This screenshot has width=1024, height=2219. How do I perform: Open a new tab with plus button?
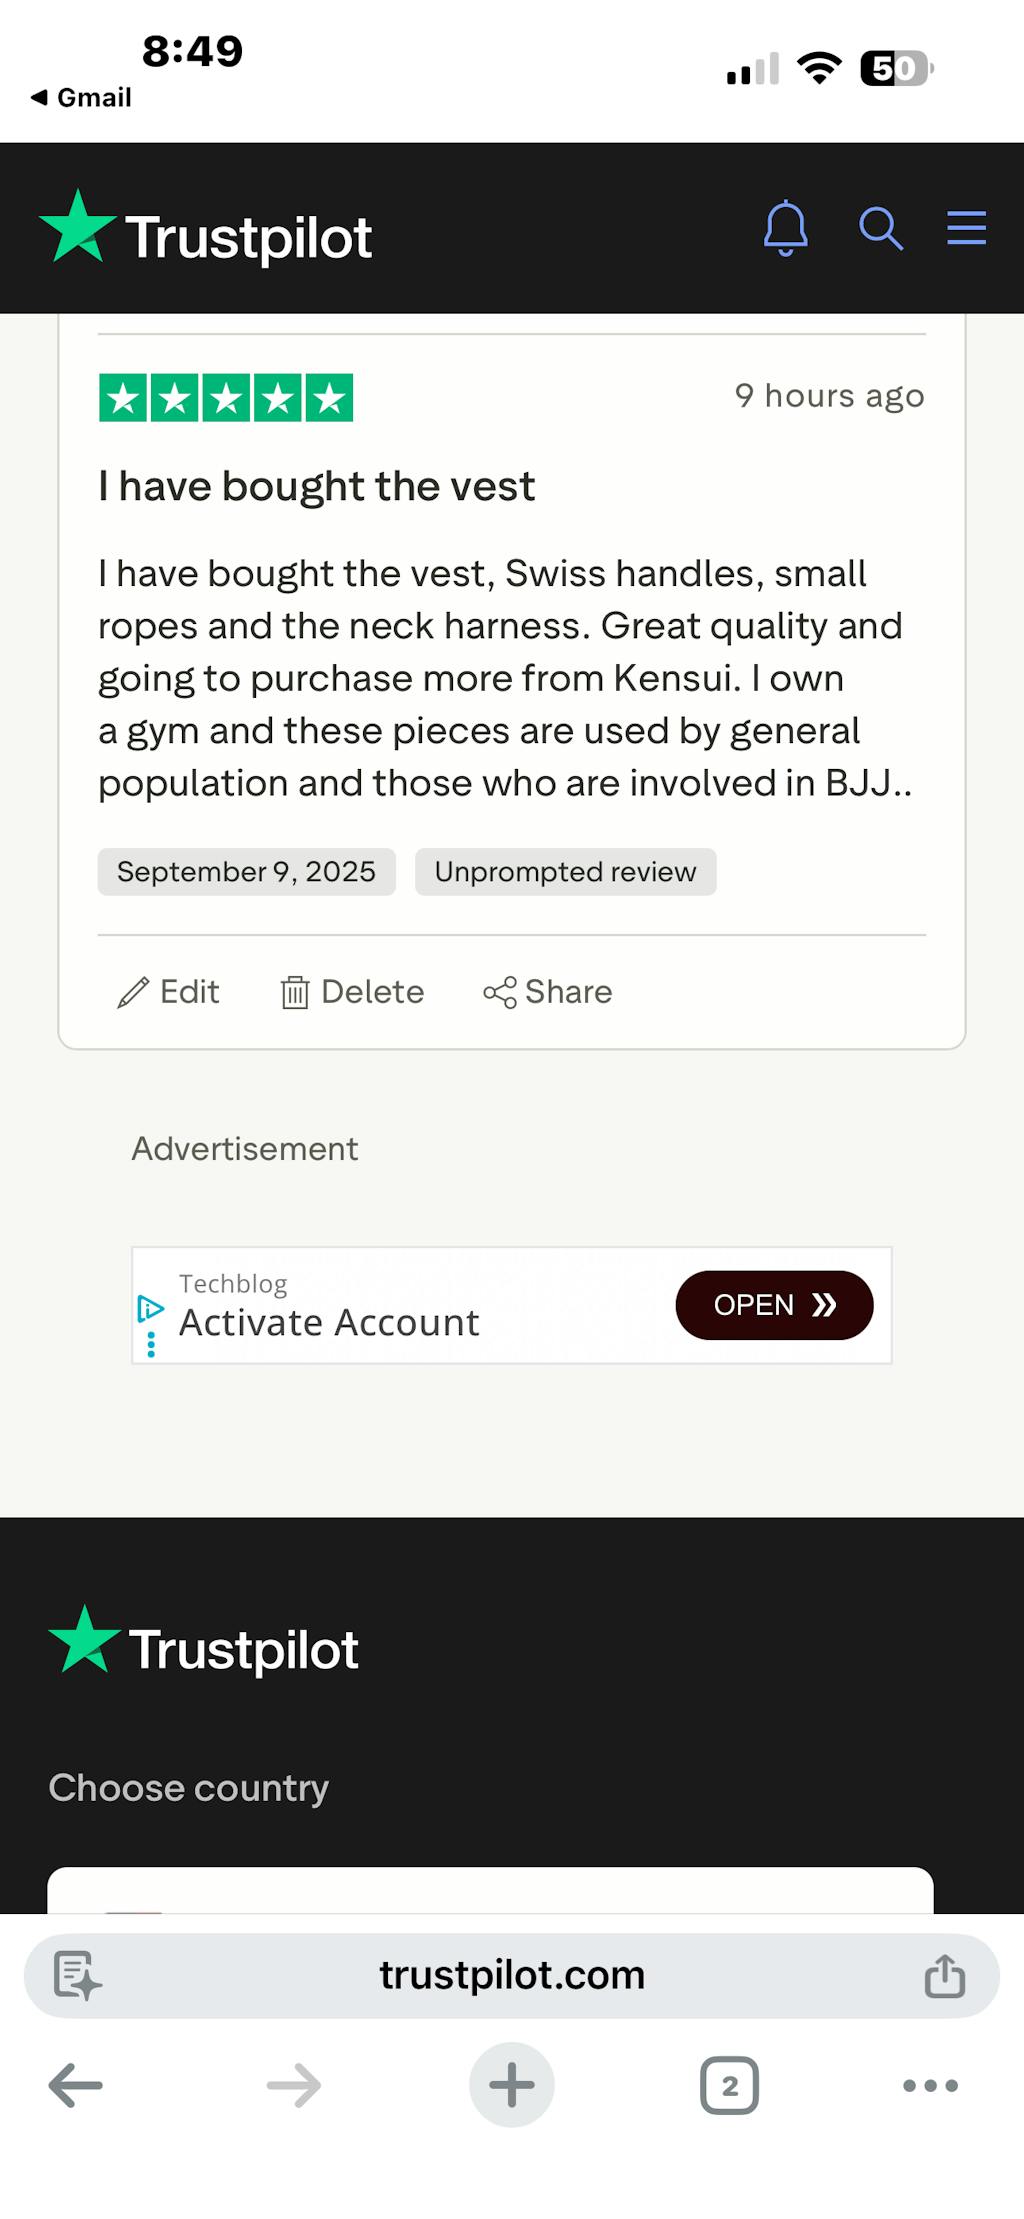[x=512, y=2086]
